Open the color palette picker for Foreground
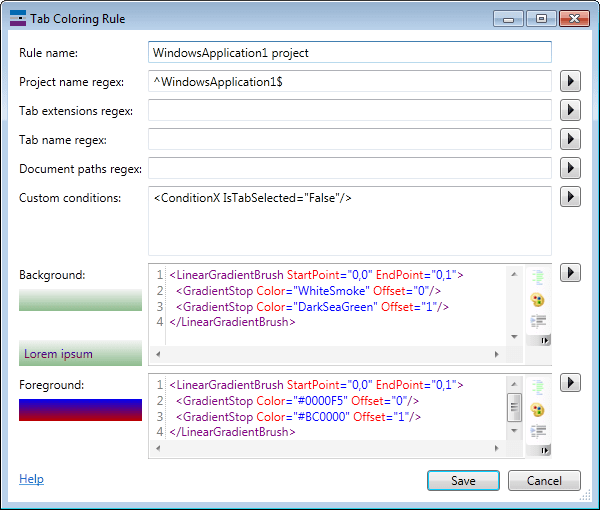Viewport: 600px width, 510px height. pyautogui.click(x=538, y=410)
